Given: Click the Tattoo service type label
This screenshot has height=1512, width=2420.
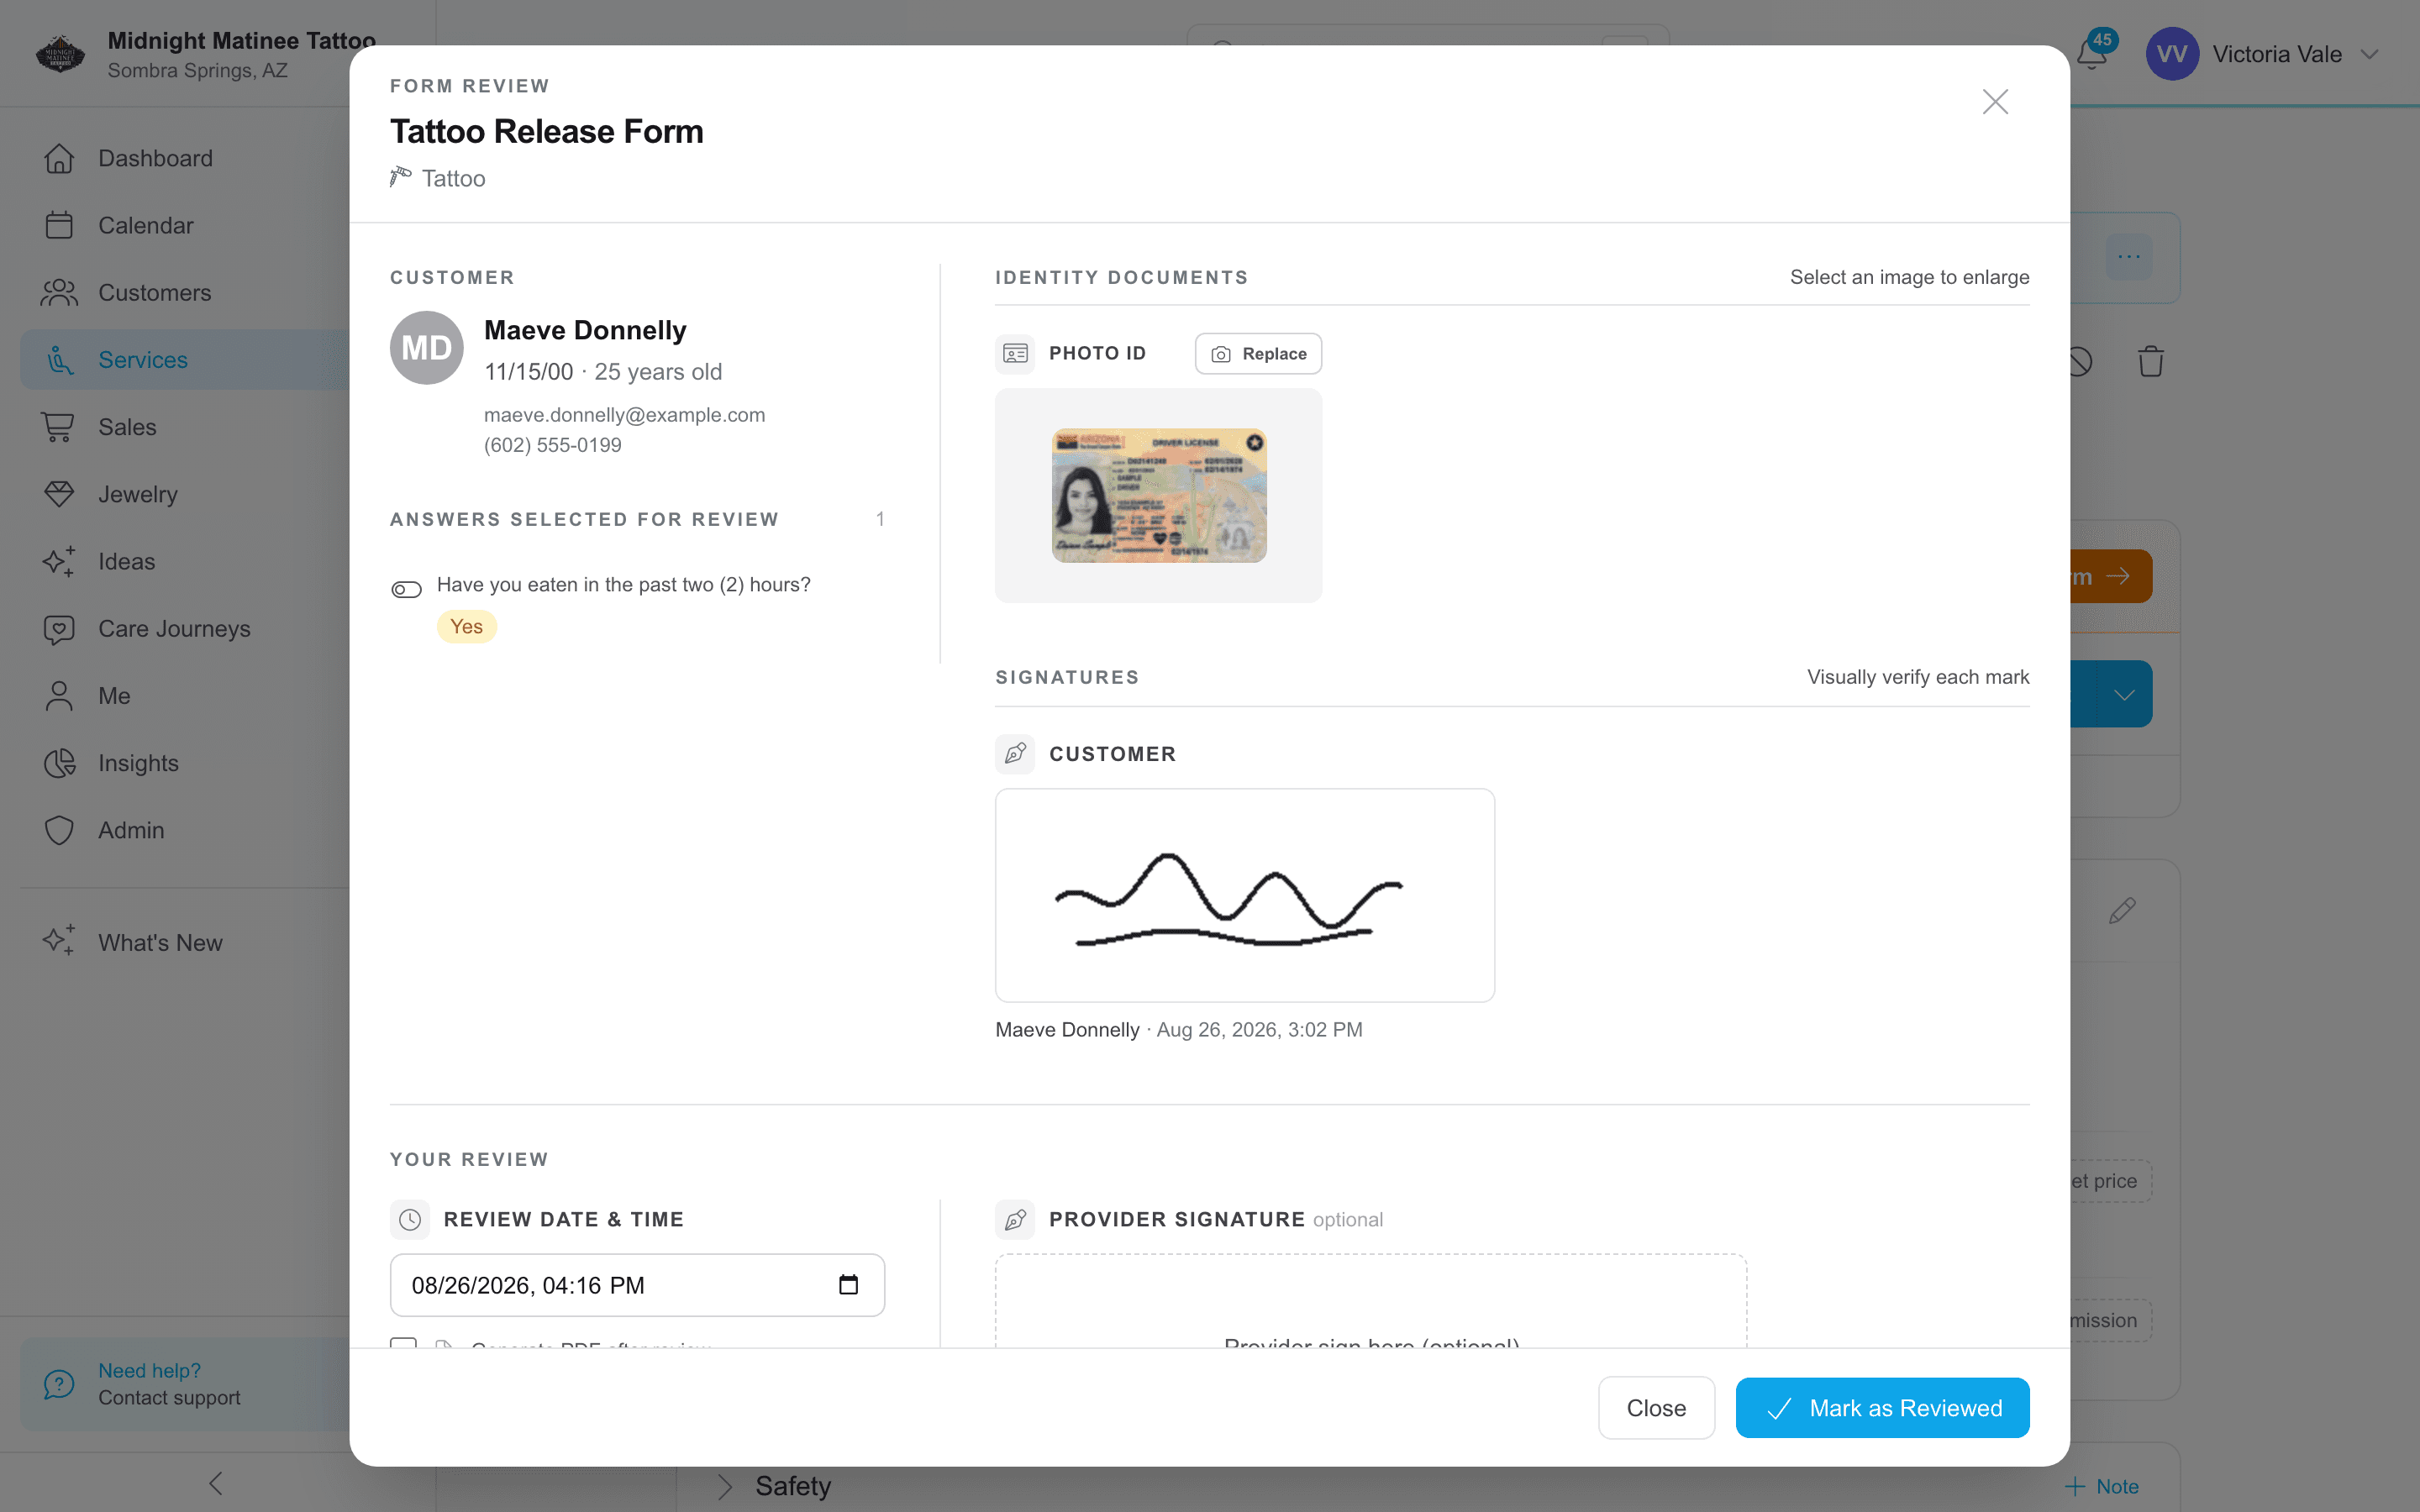Looking at the screenshot, I should point(453,178).
